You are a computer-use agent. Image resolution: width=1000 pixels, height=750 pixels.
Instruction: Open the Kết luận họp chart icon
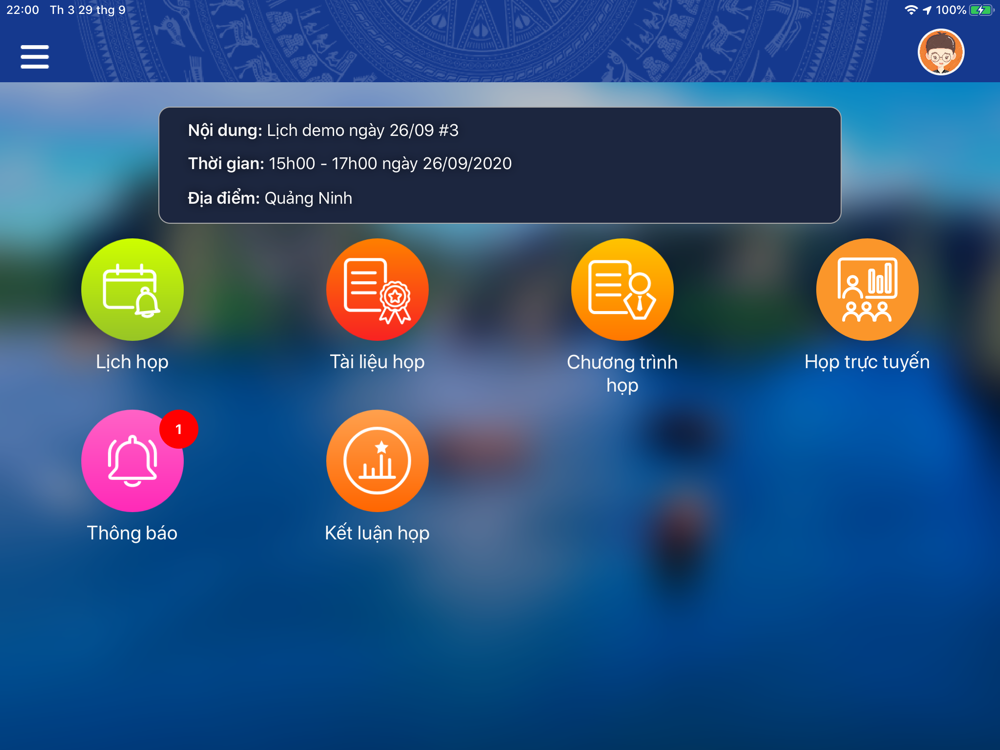pyautogui.click(x=377, y=460)
